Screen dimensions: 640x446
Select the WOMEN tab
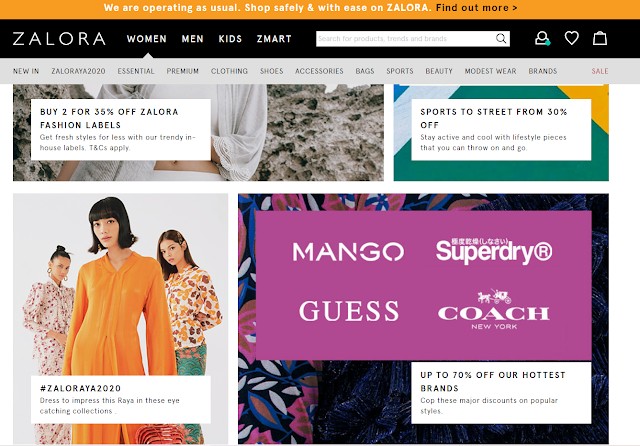coord(147,39)
